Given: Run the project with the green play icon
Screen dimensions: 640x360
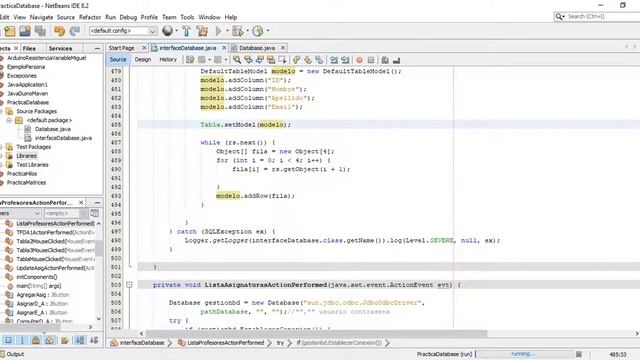Looking at the screenshot, I should click(218, 31).
